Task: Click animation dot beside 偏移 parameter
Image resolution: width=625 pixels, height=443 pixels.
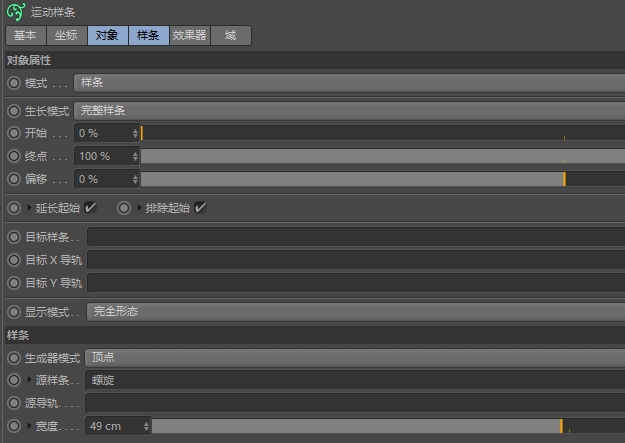Action: [14, 179]
